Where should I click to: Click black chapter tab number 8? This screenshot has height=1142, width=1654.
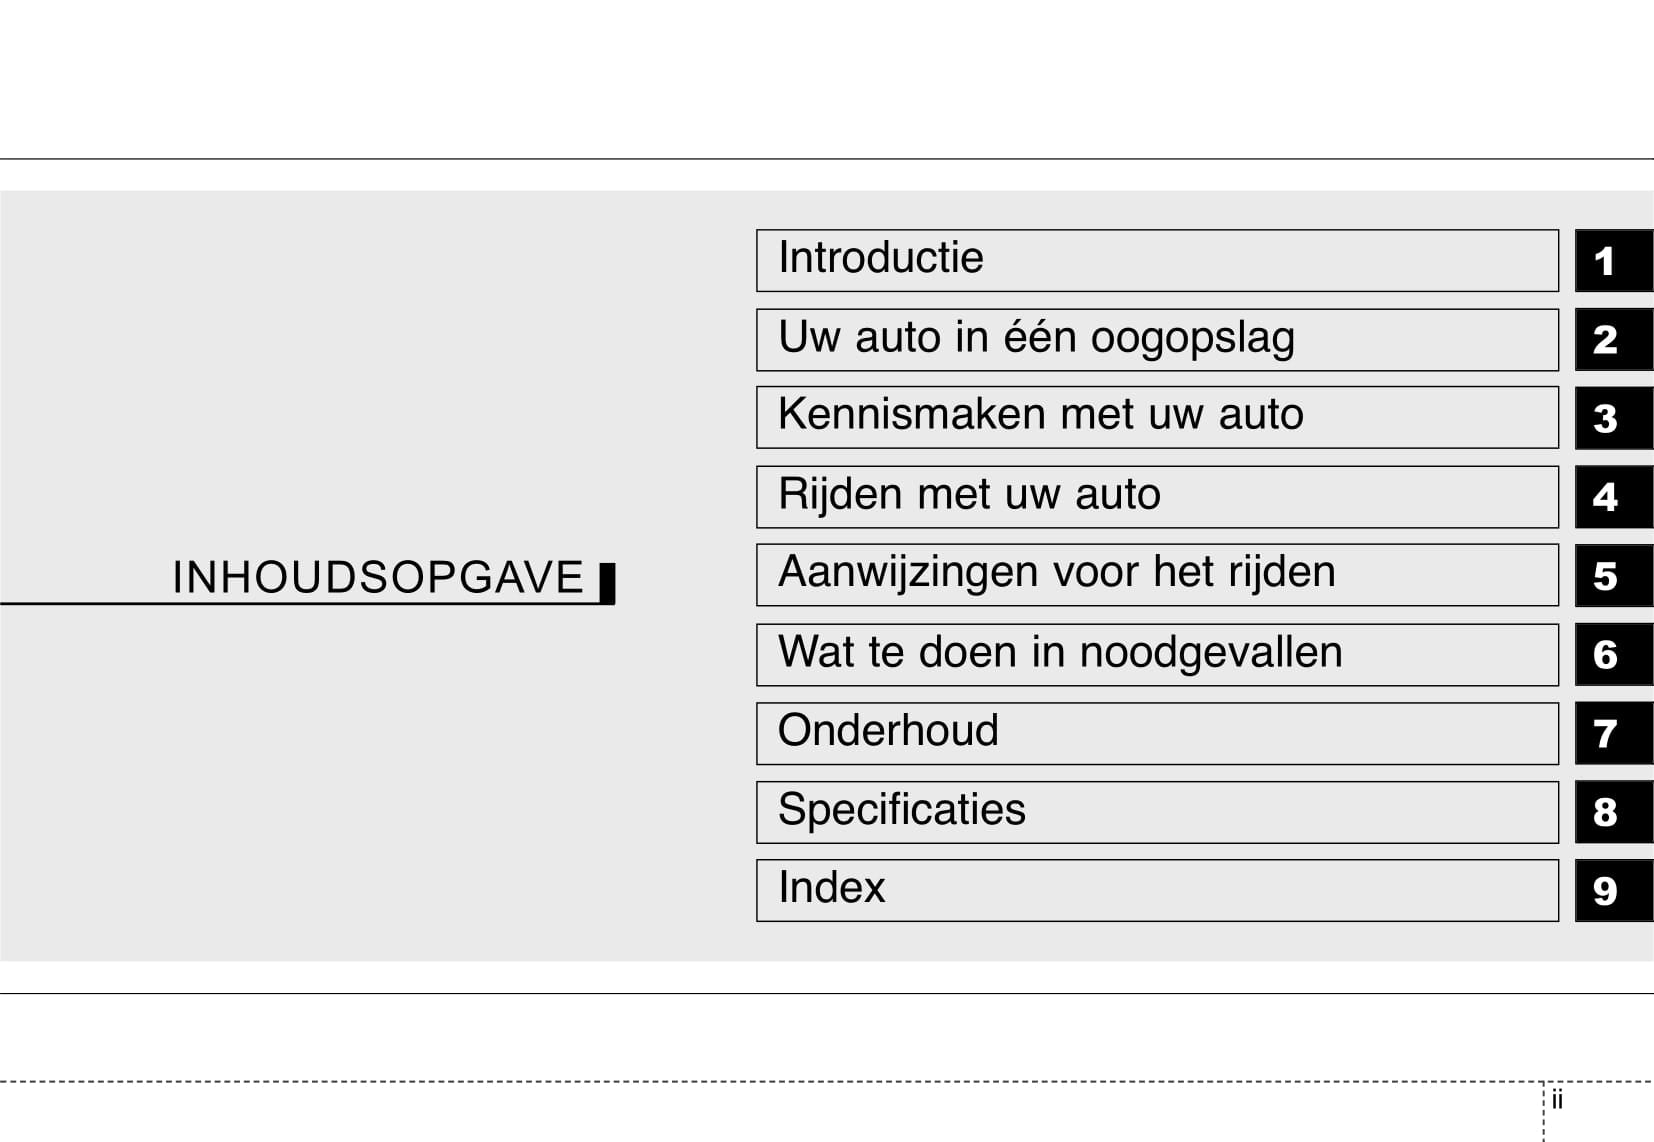1613,812
